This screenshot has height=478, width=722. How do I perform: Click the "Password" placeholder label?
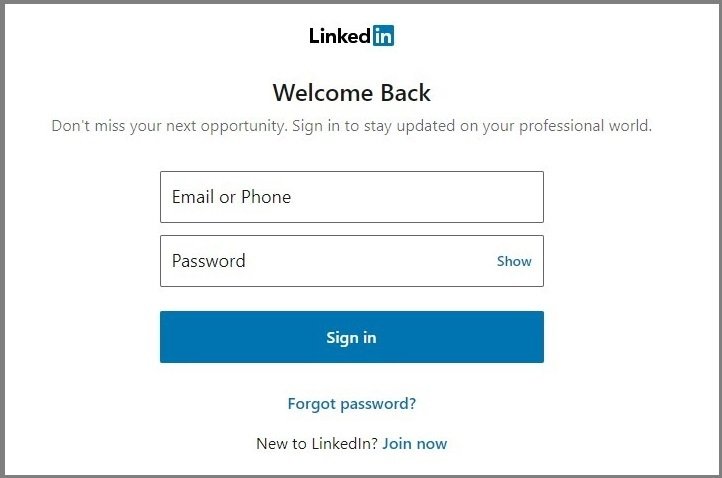208,261
